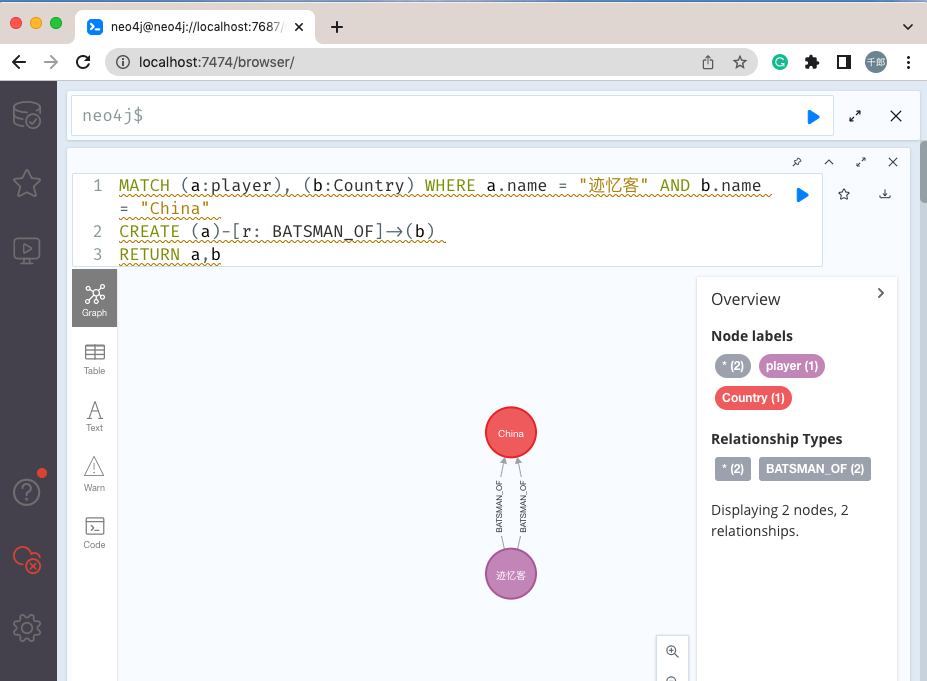
Task: Go back in browser history
Action: click(x=19, y=62)
